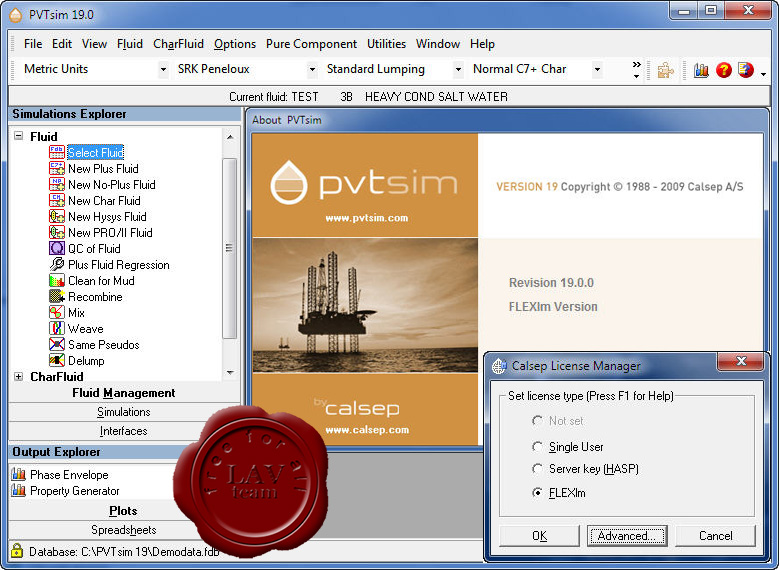Open the Fluid Management section

[x=124, y=393]
